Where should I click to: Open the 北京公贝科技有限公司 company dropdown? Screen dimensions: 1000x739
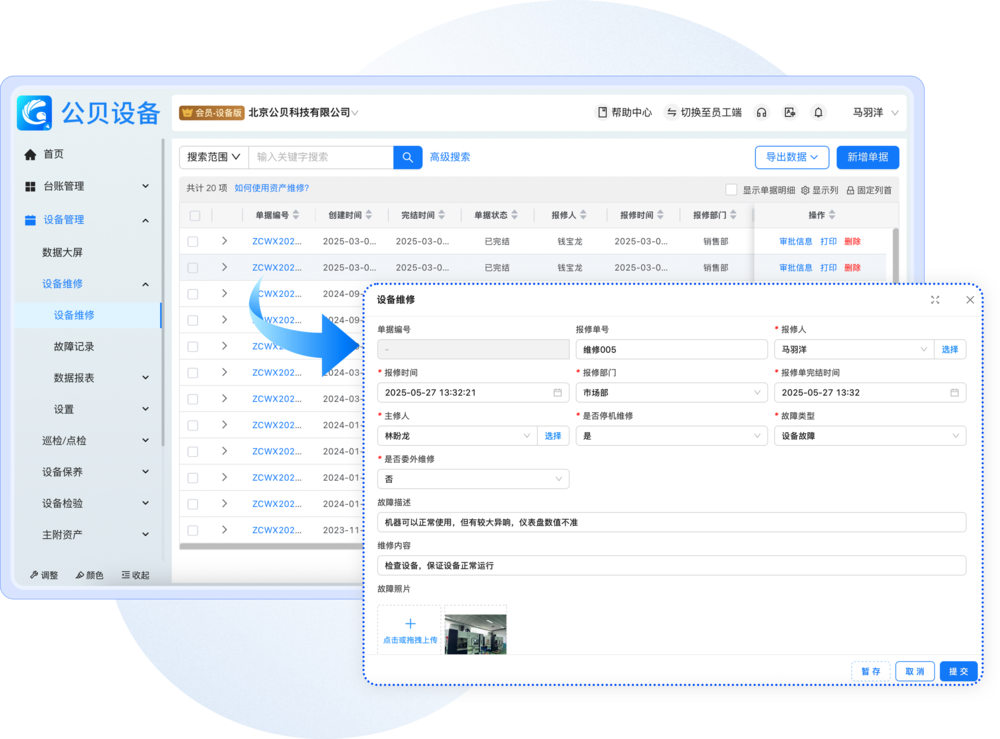pyautogui.click(x=303, y=113)
